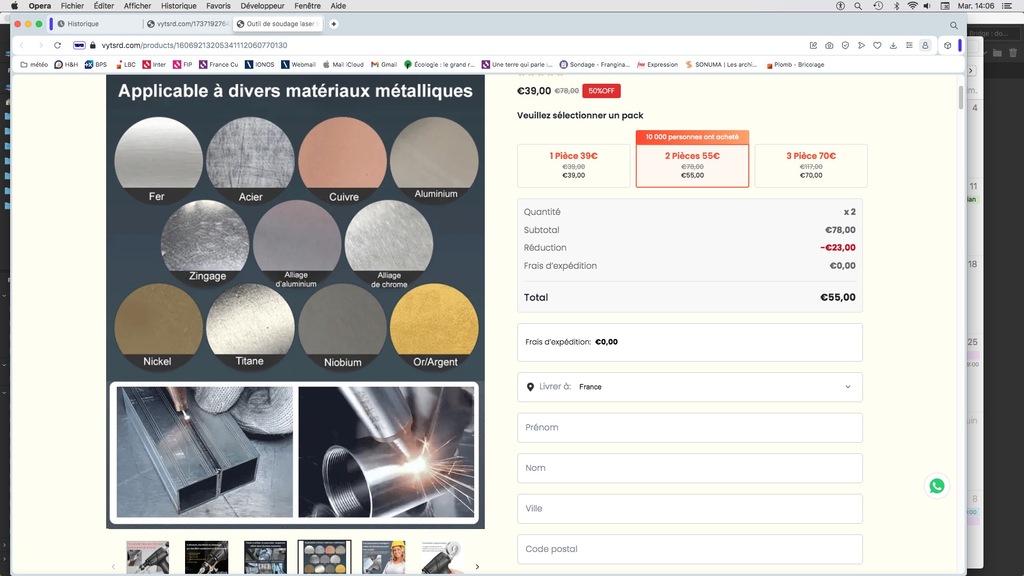Click the tab search magnifier icon
This screenshot has height=576, width=1024.
953,24
